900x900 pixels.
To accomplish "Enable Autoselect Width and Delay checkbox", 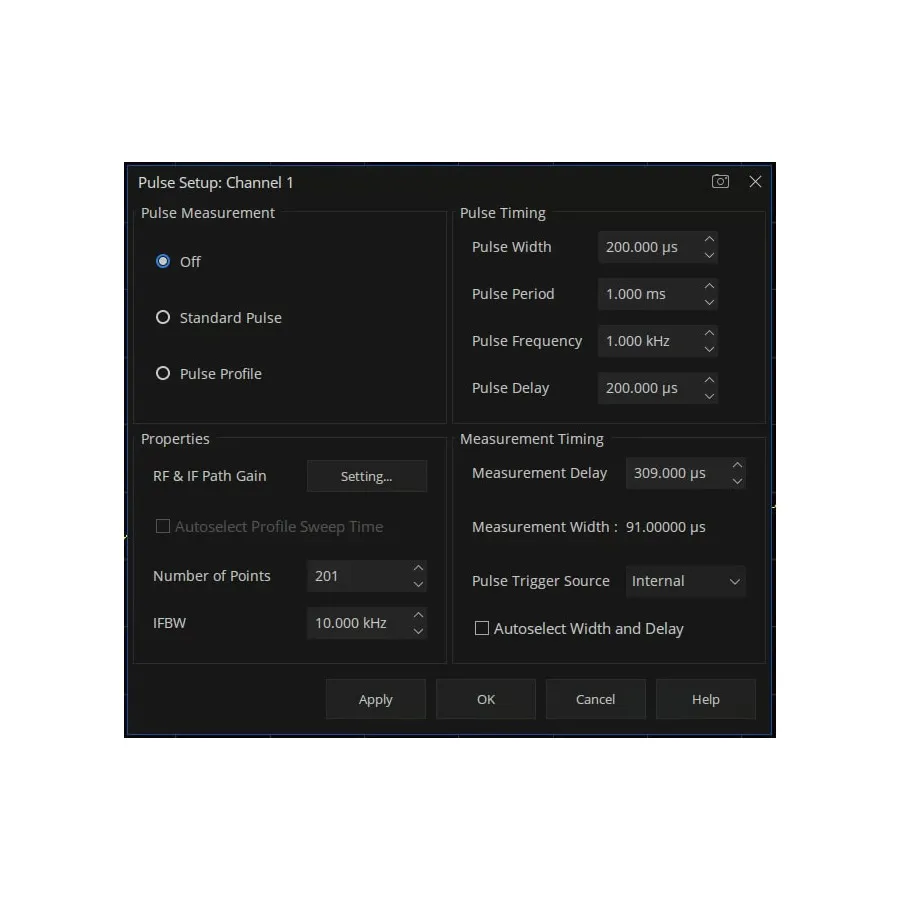I will coord(482,628).
